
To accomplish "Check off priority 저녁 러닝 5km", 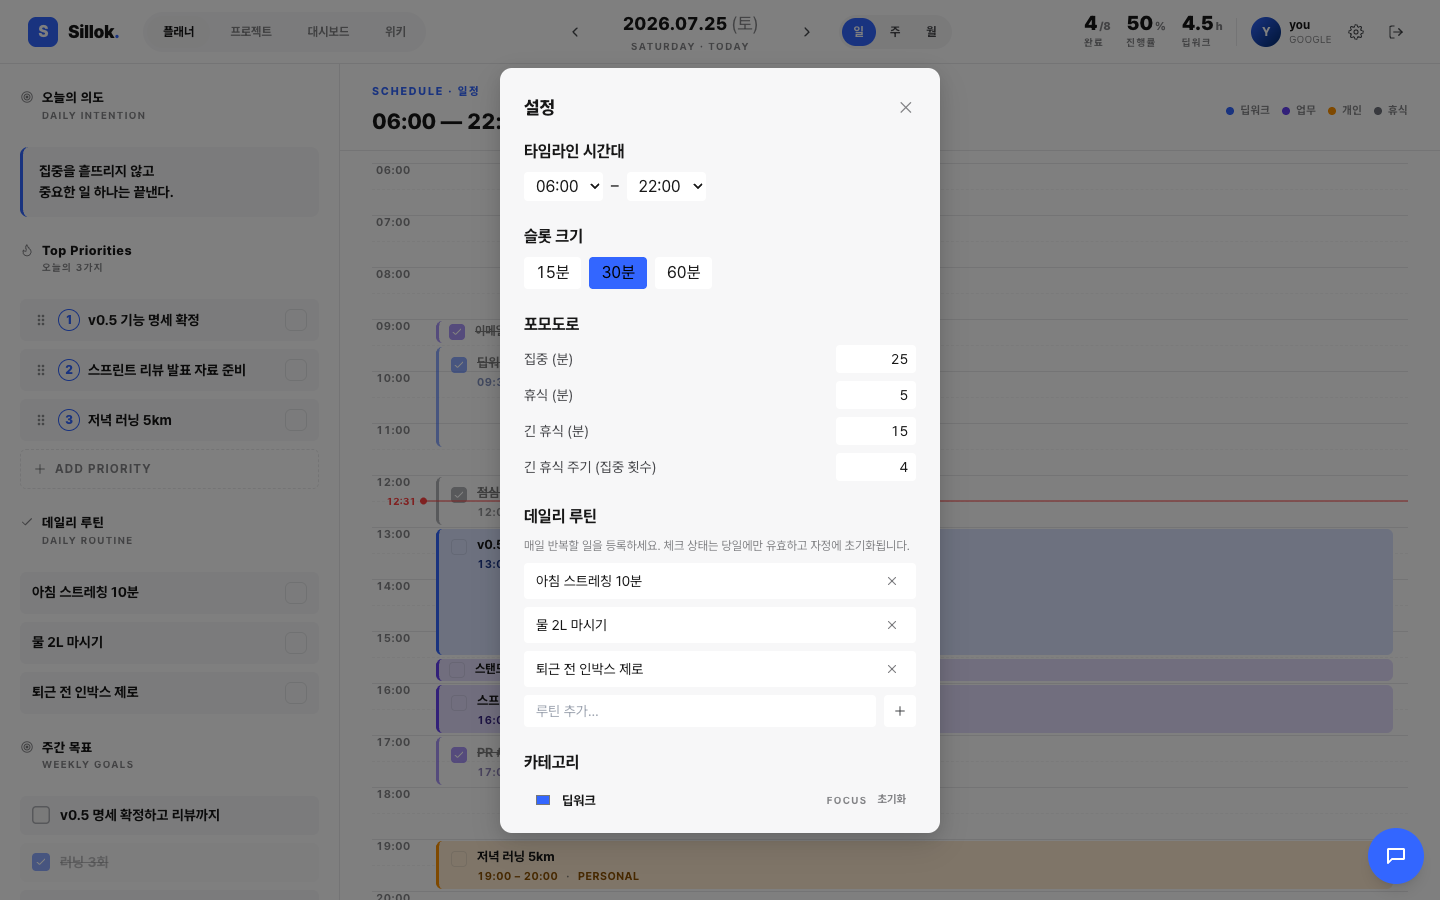I will coord(296,420).
